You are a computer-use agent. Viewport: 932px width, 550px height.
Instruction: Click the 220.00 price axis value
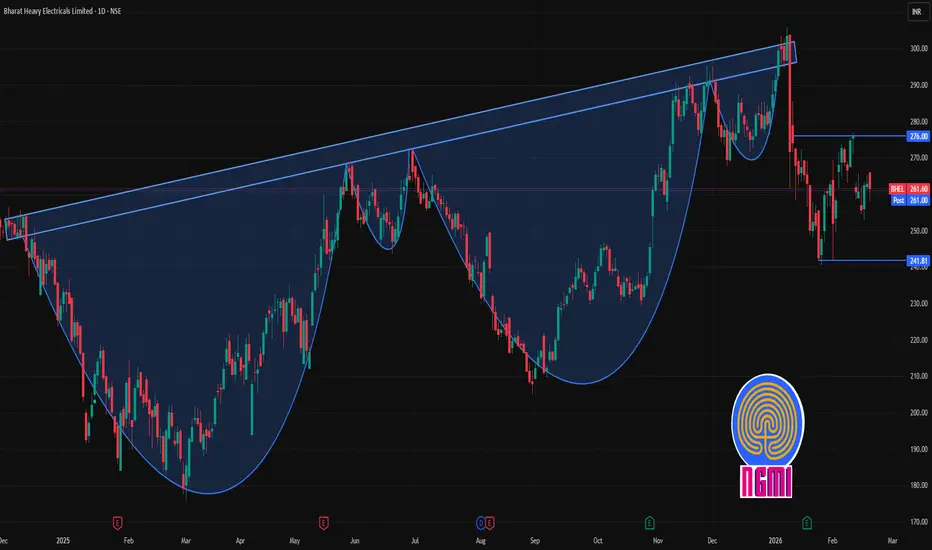pyautogui.click(x=918, y=340)
